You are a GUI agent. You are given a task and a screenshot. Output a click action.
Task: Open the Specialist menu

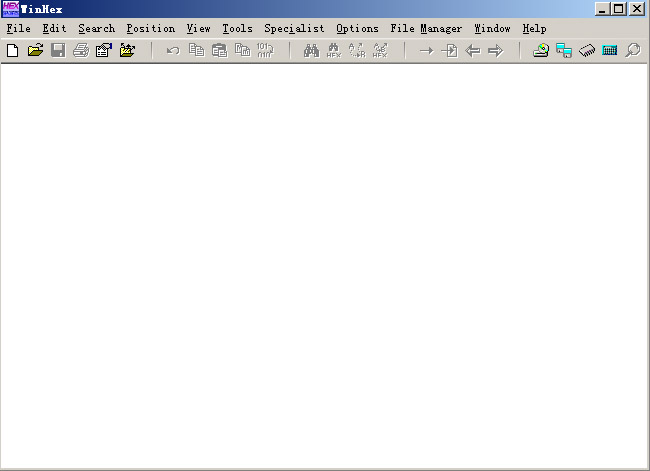coord(294,29)
